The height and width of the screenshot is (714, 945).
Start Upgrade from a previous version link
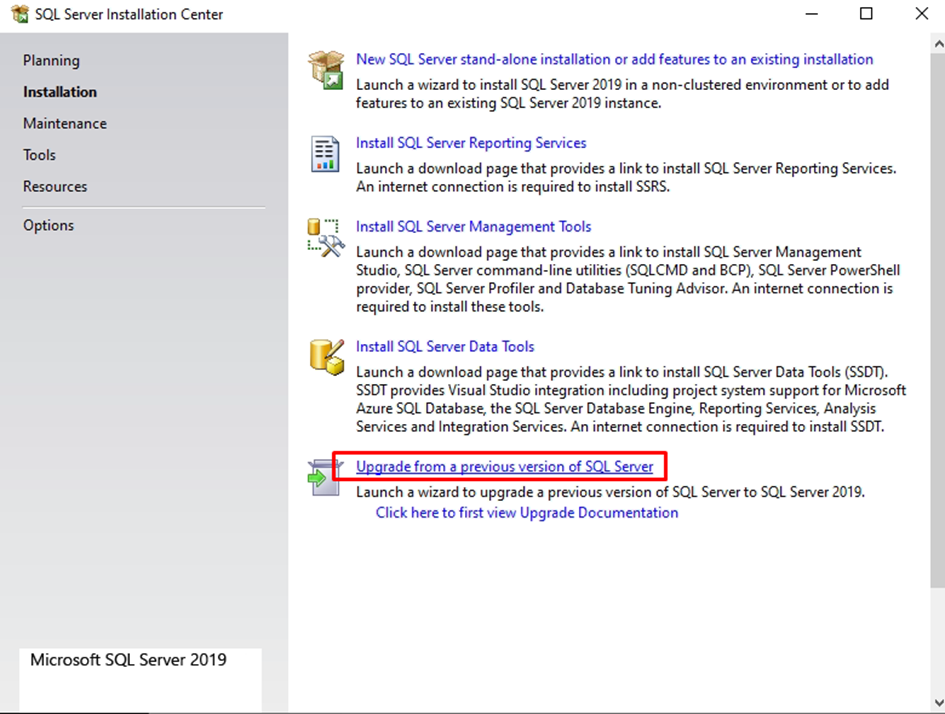pos(504,466)
